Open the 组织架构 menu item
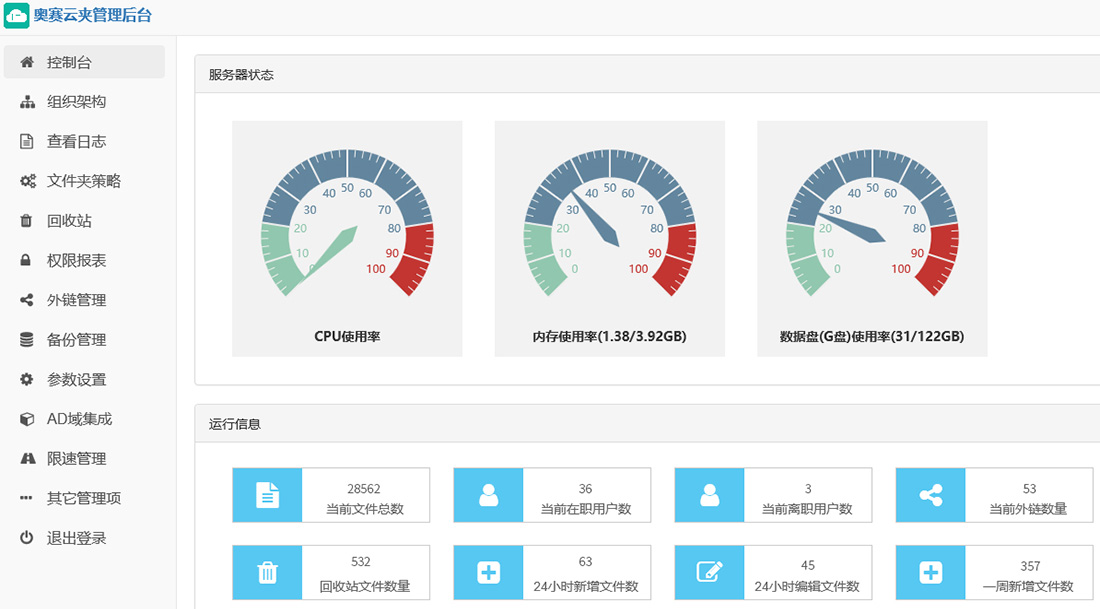The width and height of the screenshot is (1100, 609). pos(76,102)
